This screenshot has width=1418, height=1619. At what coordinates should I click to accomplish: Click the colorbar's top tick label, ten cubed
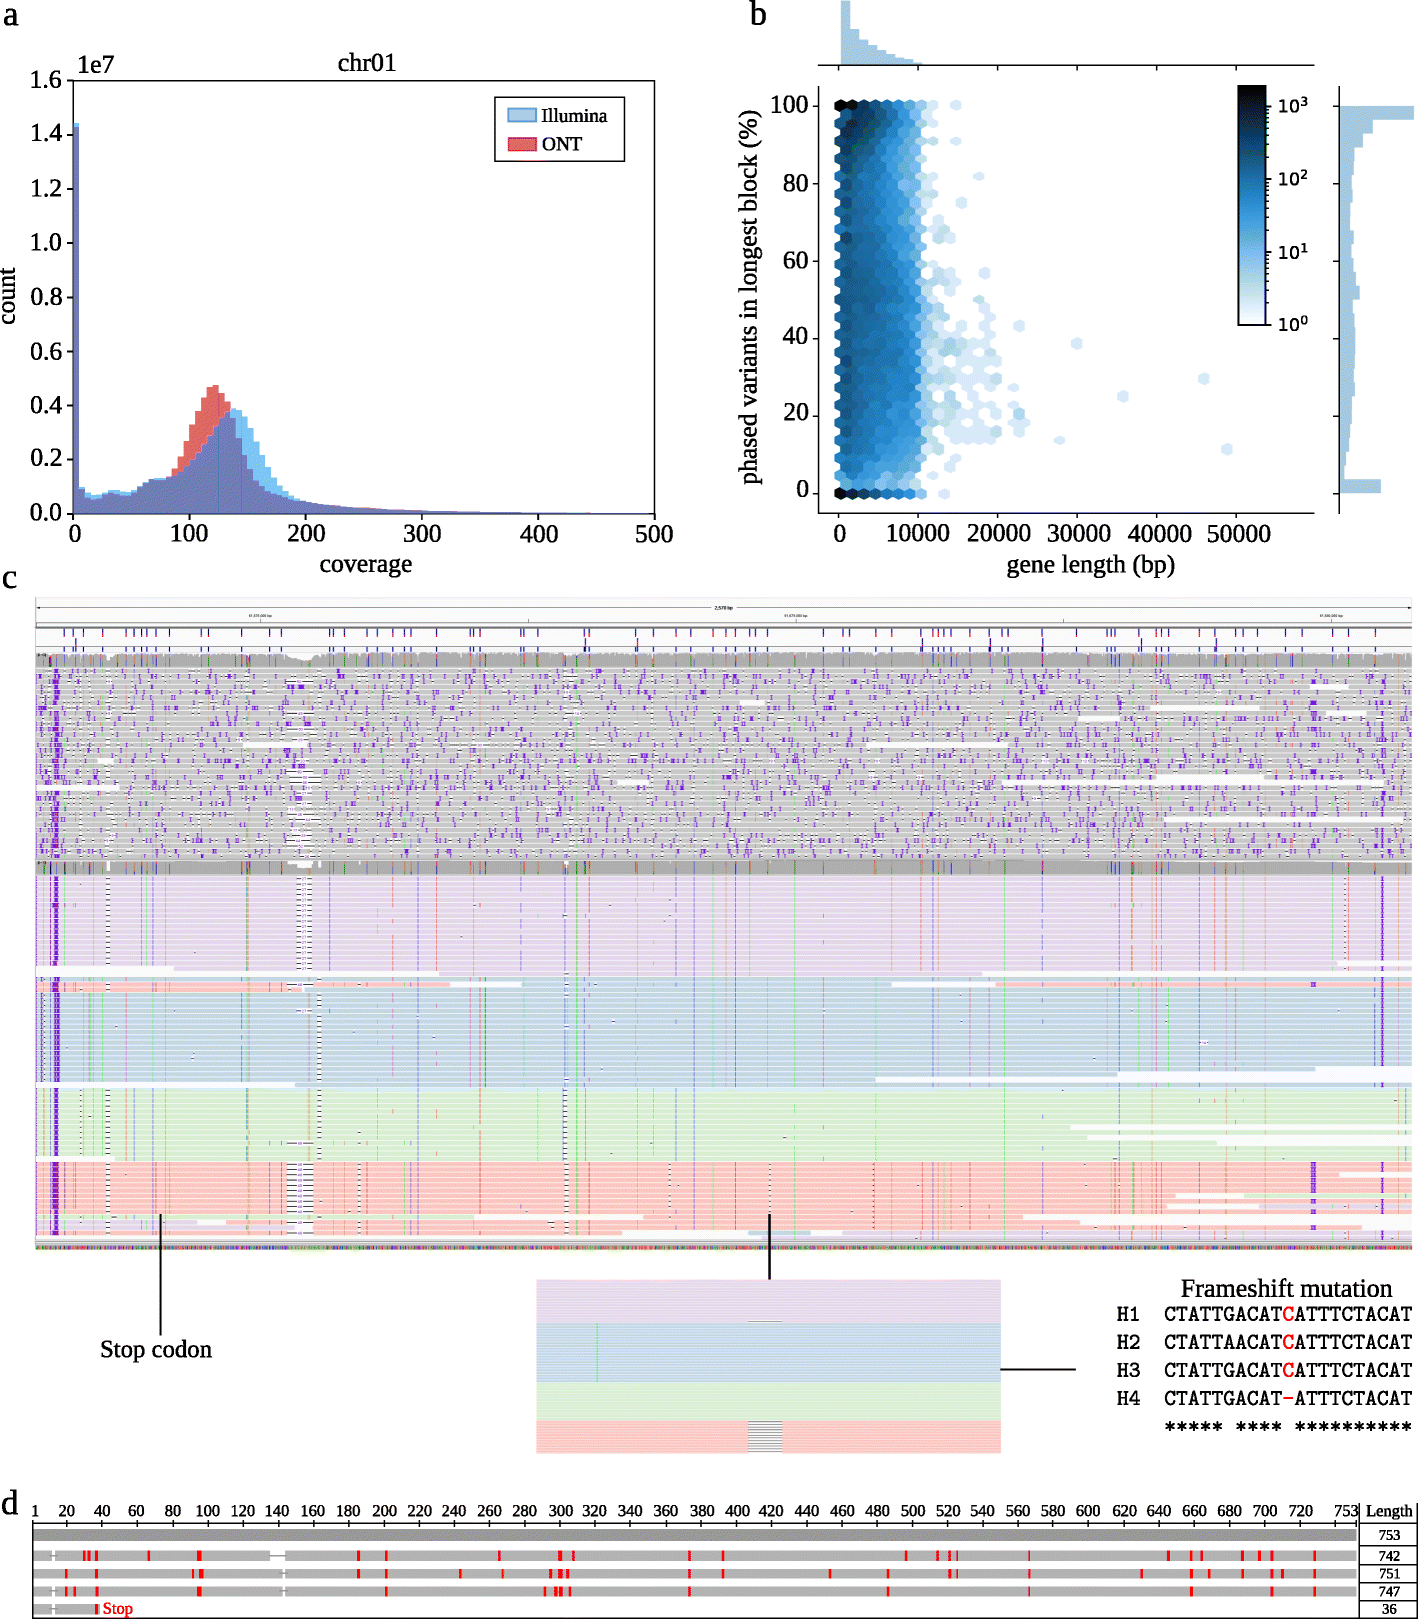point(1292,105)
